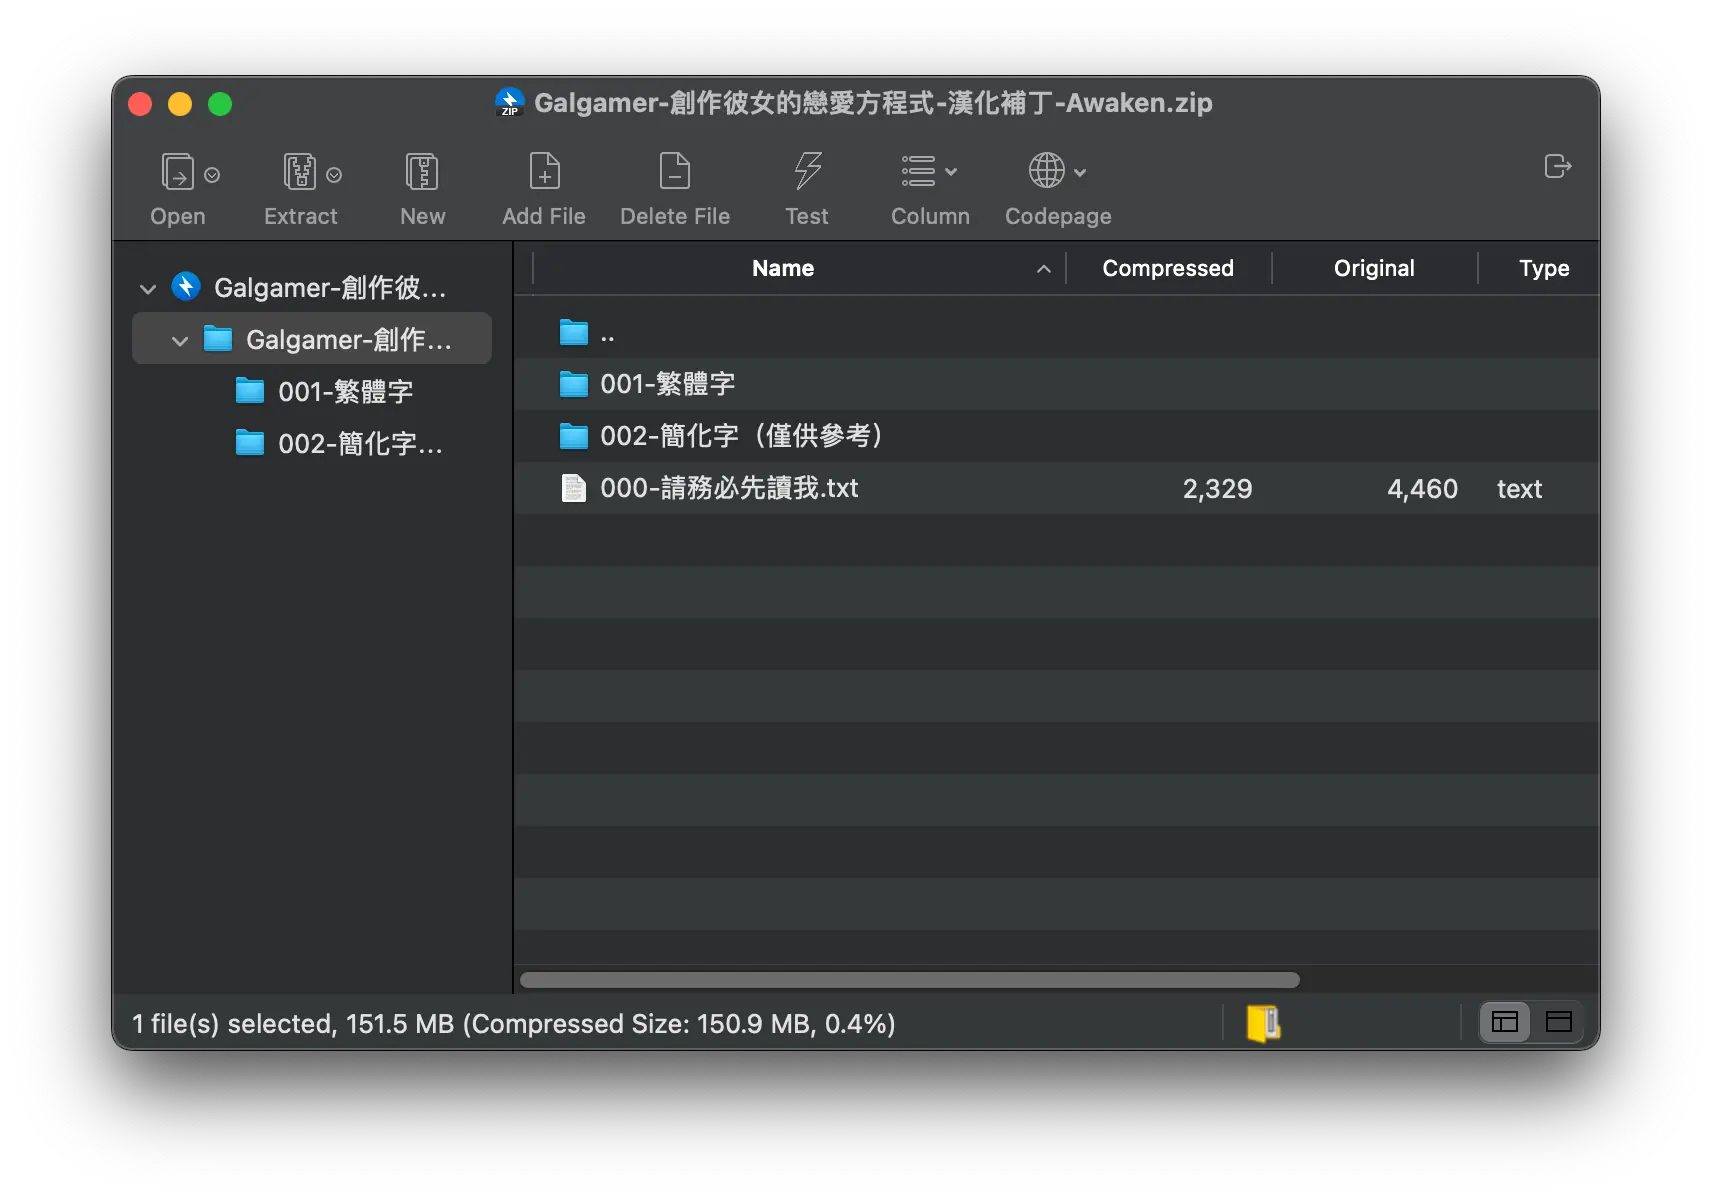Switch to sidebar split view layout

point(1505,1022)
